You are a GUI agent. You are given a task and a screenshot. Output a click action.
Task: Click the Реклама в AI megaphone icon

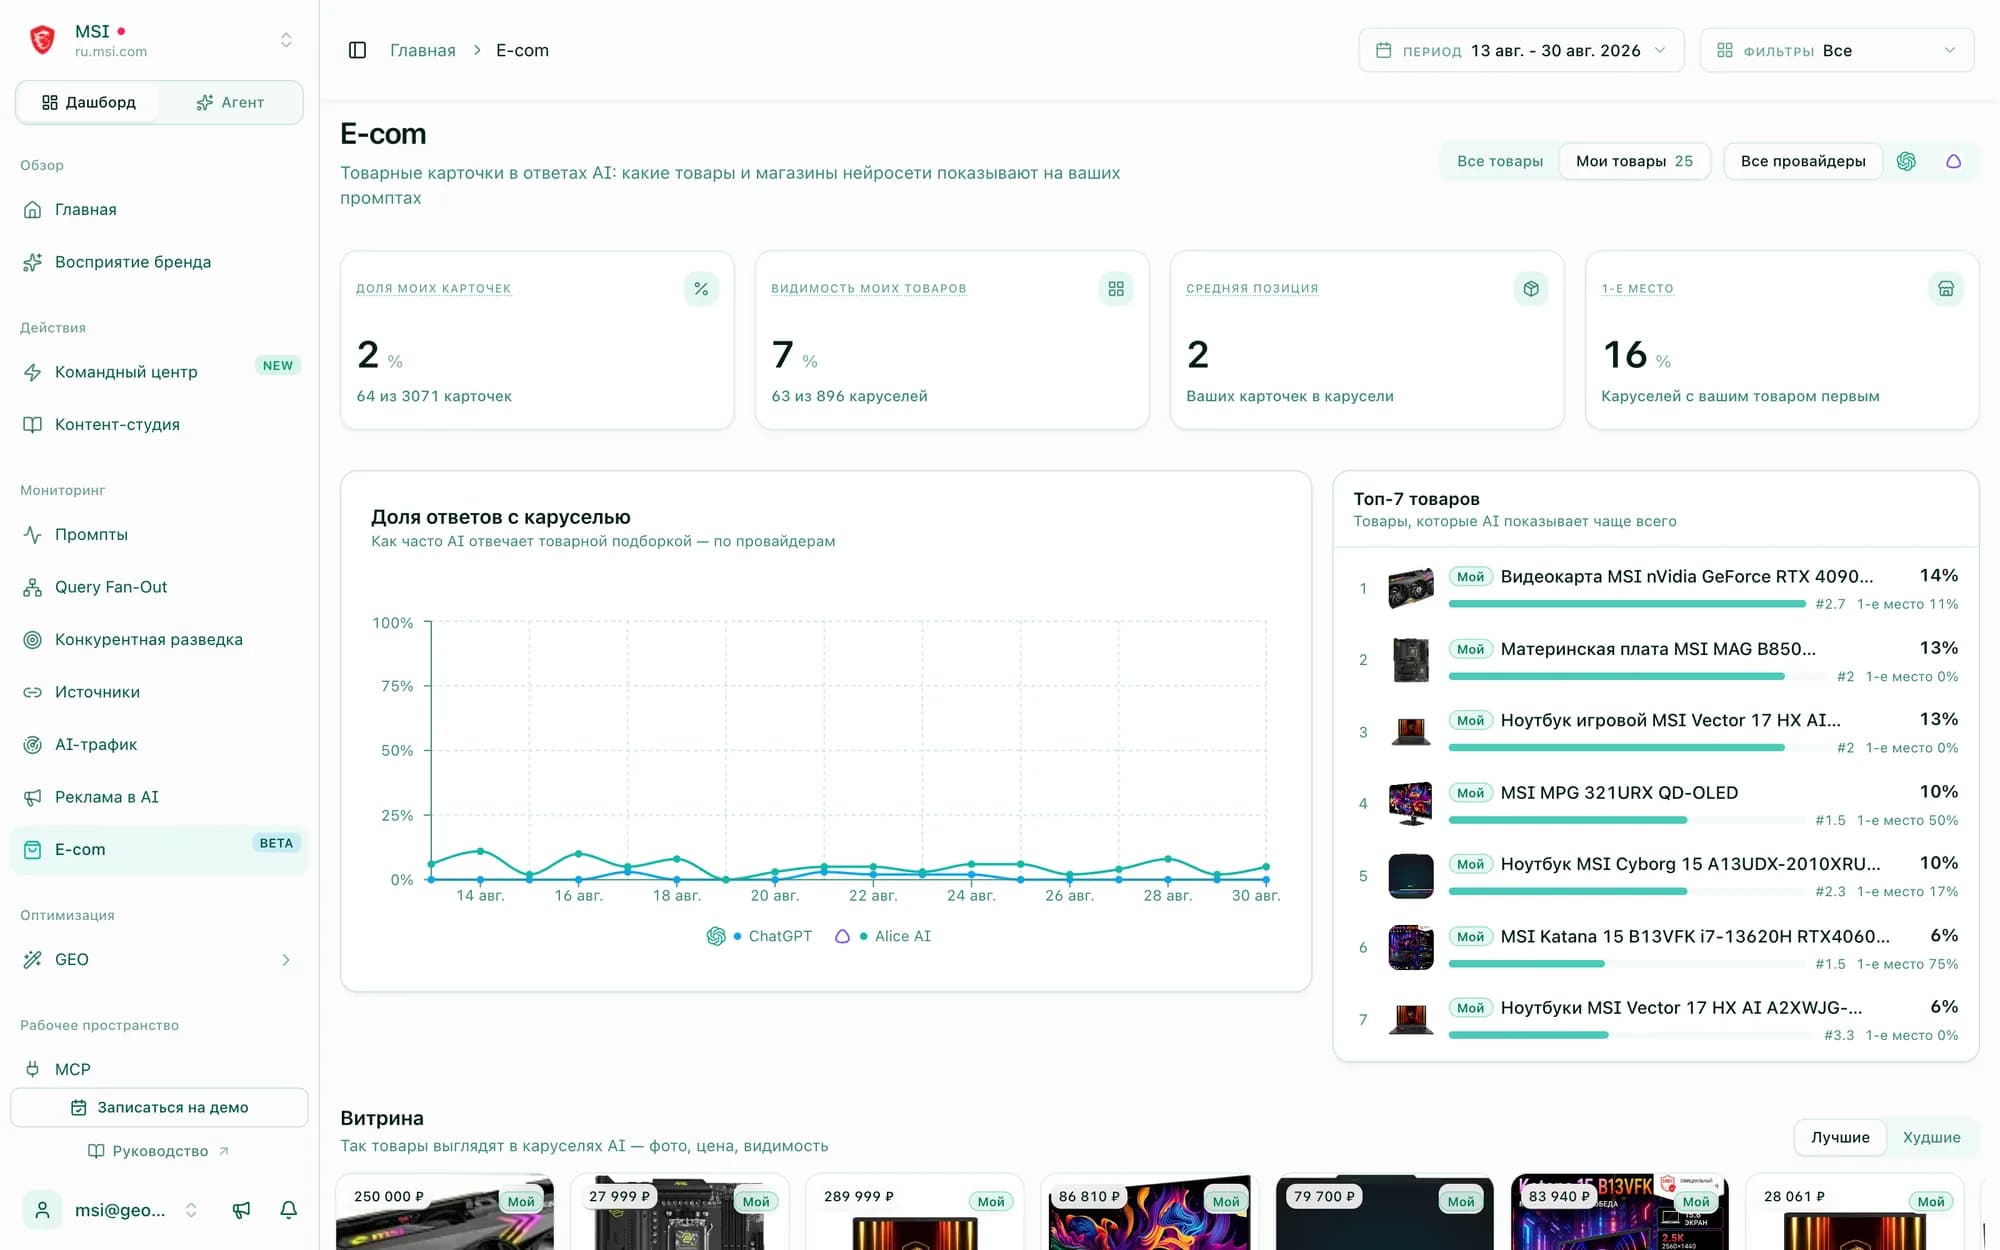pos(33,797)
